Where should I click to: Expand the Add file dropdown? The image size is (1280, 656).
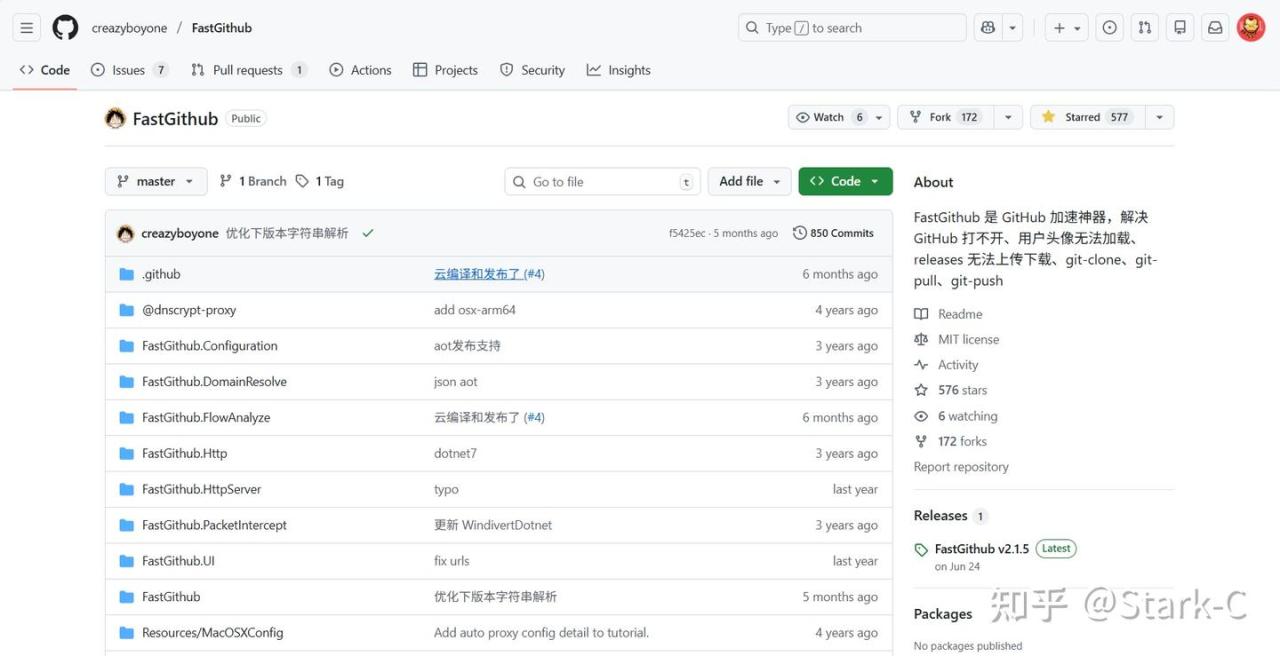click(750, 181)
